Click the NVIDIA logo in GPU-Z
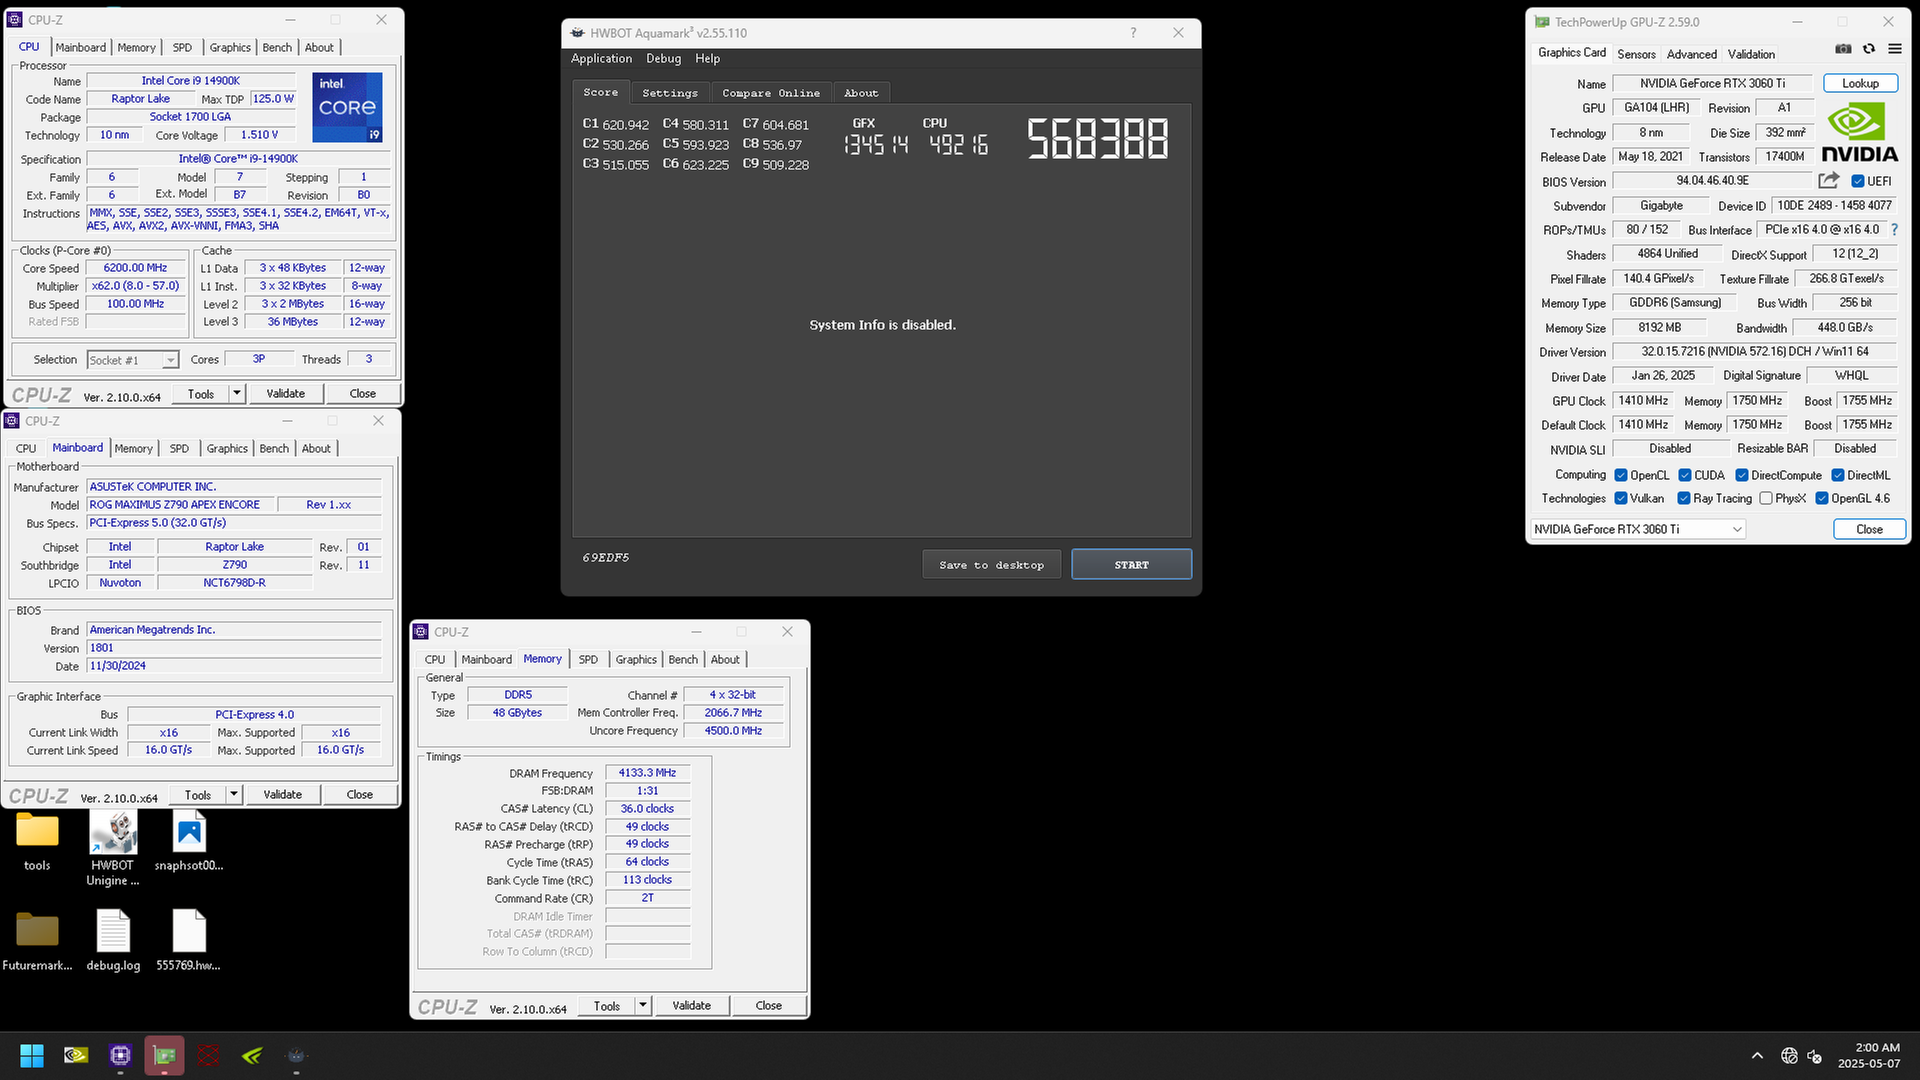This screenshot has width=1920, height=1080. [x=1859, y=132]
